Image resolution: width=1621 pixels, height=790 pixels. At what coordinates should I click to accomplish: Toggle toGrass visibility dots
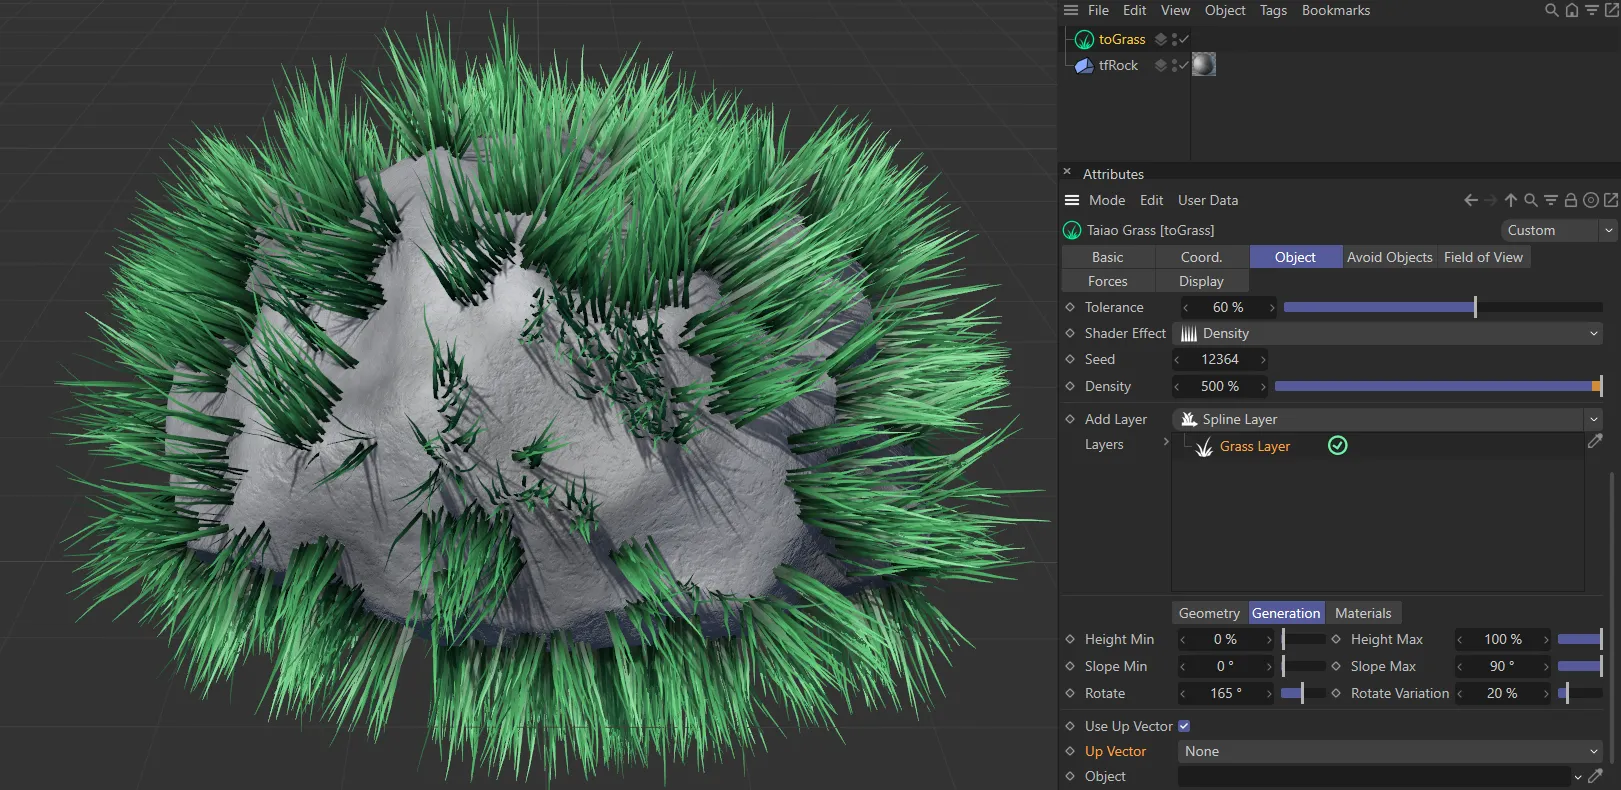tap(1174, 40)
